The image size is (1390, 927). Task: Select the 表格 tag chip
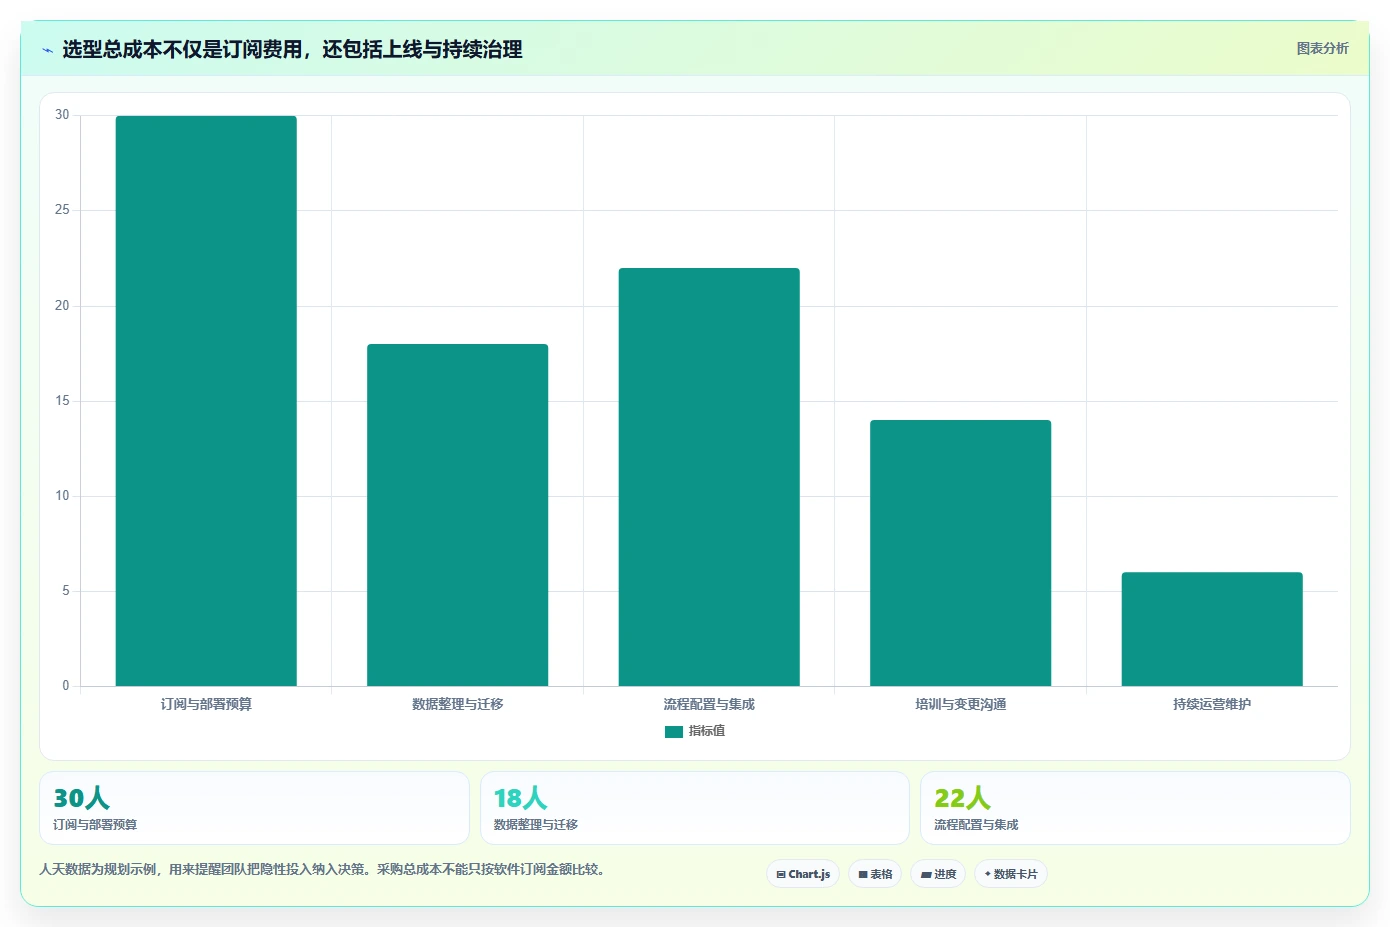click(x=875, y=874)
